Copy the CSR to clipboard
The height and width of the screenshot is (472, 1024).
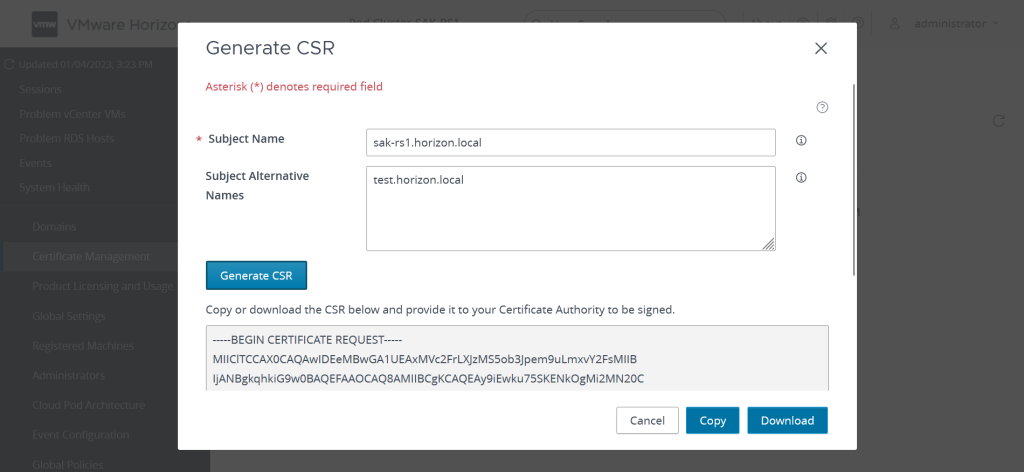712,420
